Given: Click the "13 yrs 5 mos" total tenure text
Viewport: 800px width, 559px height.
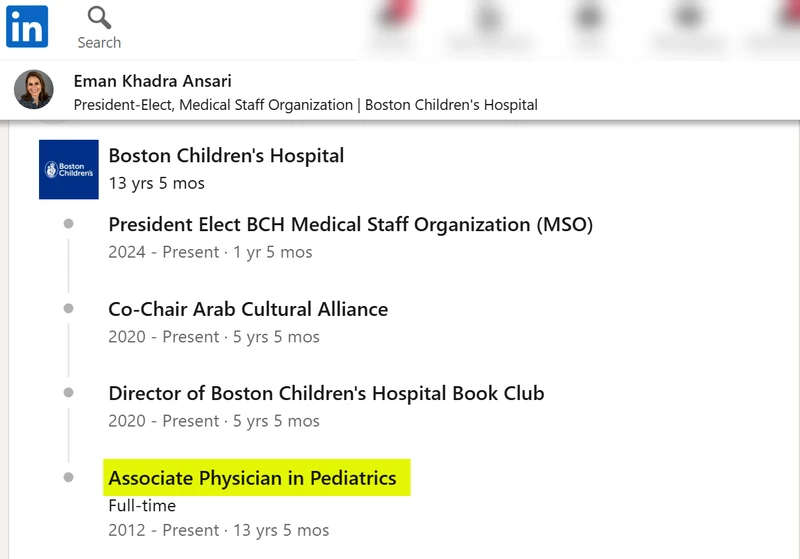Looking at the screenshot, I should (x=156, y=183).
